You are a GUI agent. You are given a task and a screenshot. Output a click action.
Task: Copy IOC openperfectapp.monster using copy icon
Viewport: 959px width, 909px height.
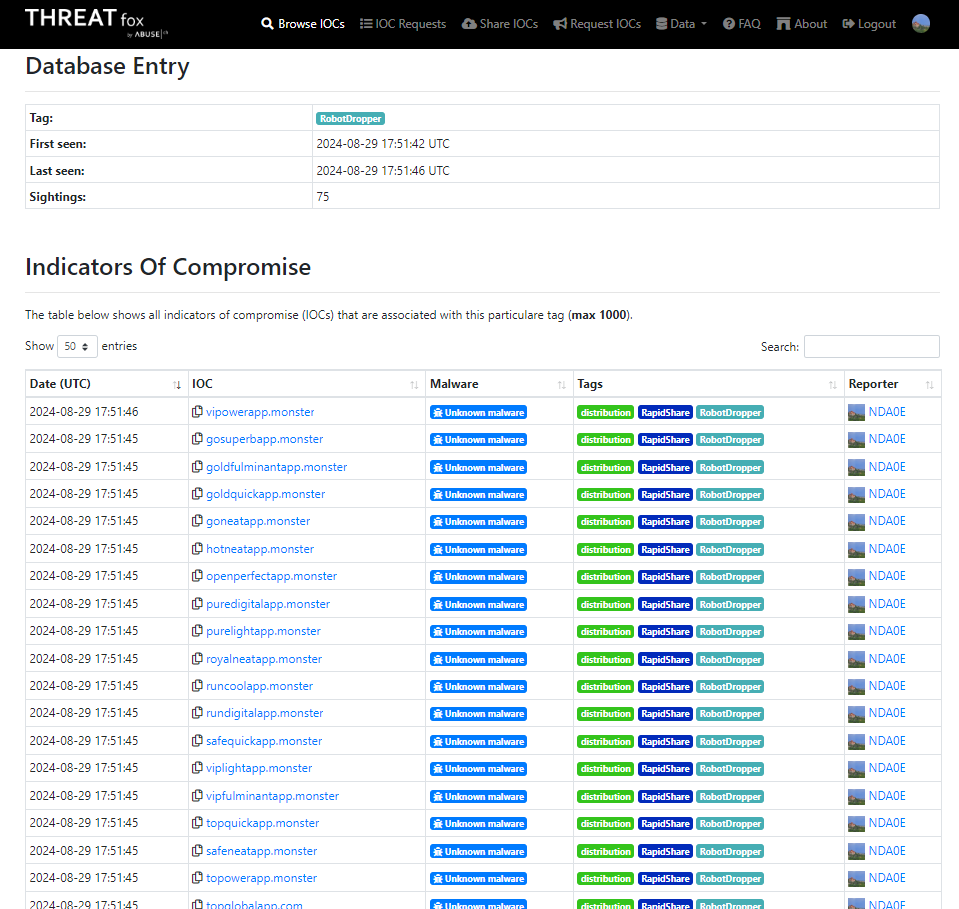point(197,576)
